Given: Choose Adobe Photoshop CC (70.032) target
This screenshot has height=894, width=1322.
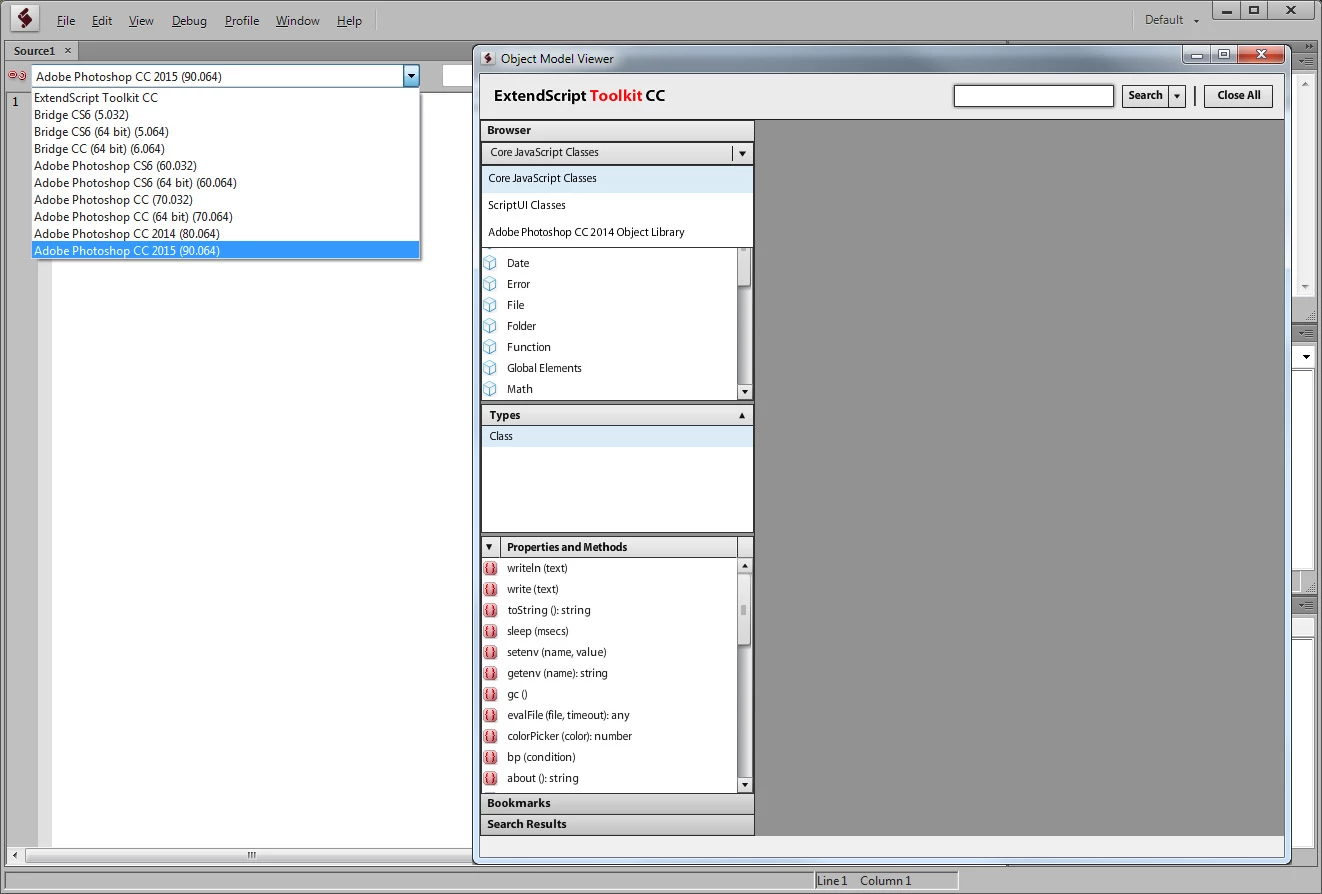Looking at the screenshot, I should (x=225, y=200).
